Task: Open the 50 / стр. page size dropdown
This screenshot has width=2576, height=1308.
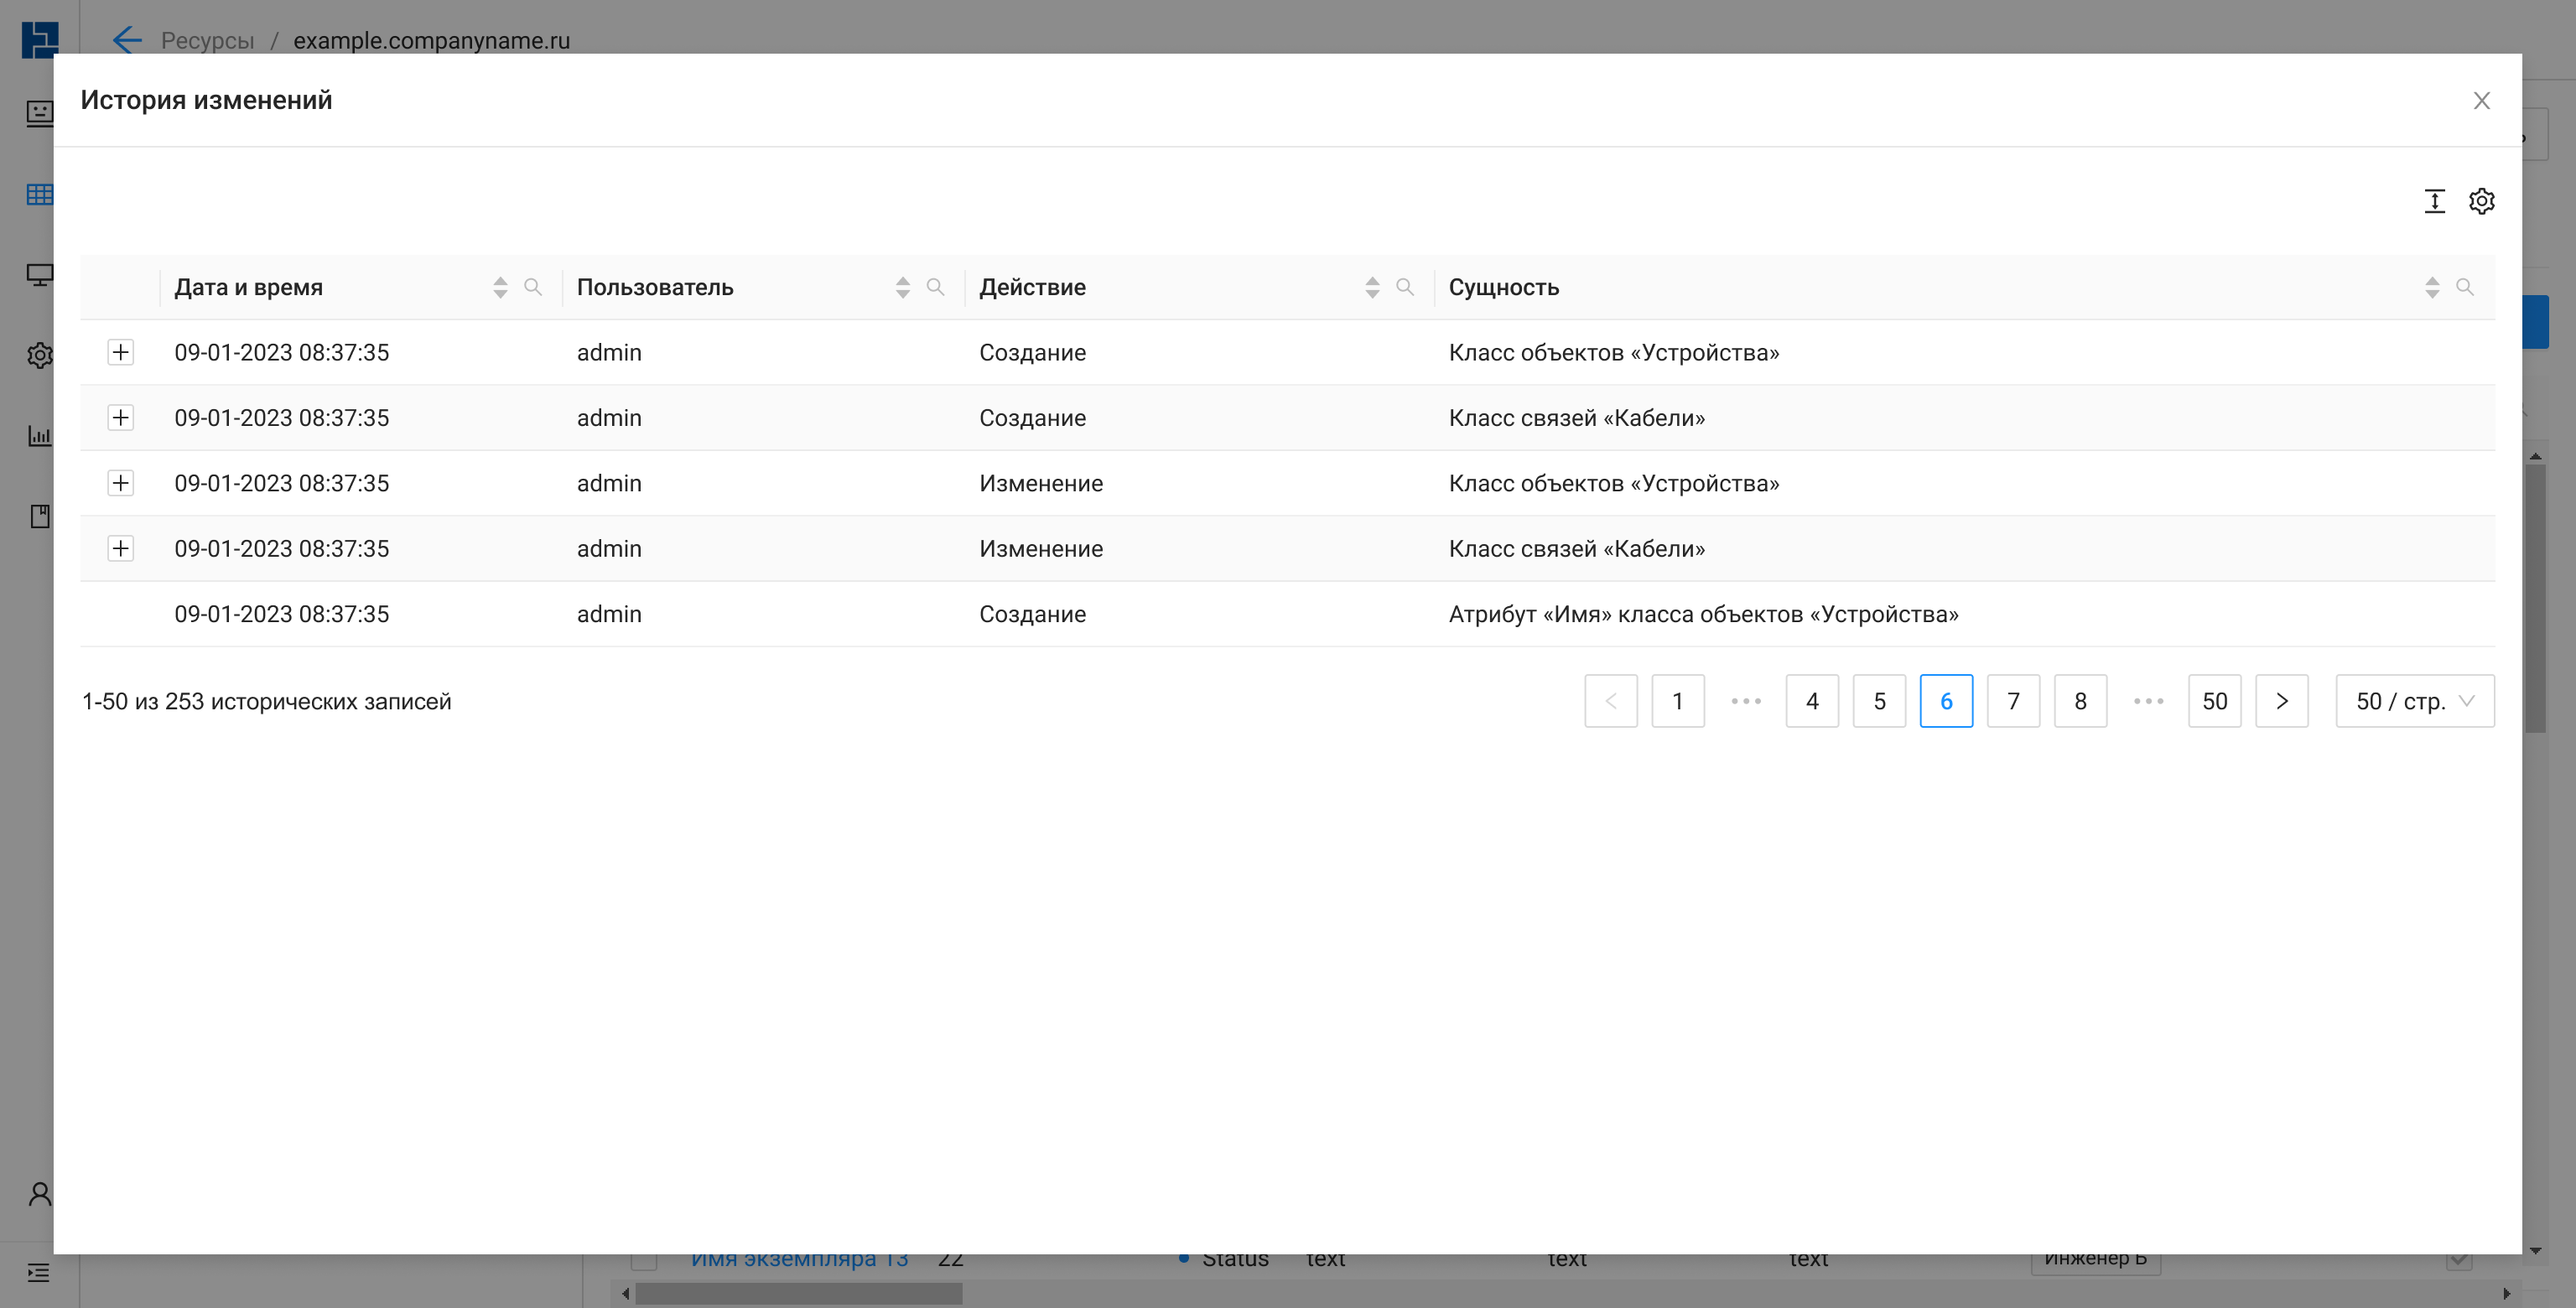Action: (2414, 701)
